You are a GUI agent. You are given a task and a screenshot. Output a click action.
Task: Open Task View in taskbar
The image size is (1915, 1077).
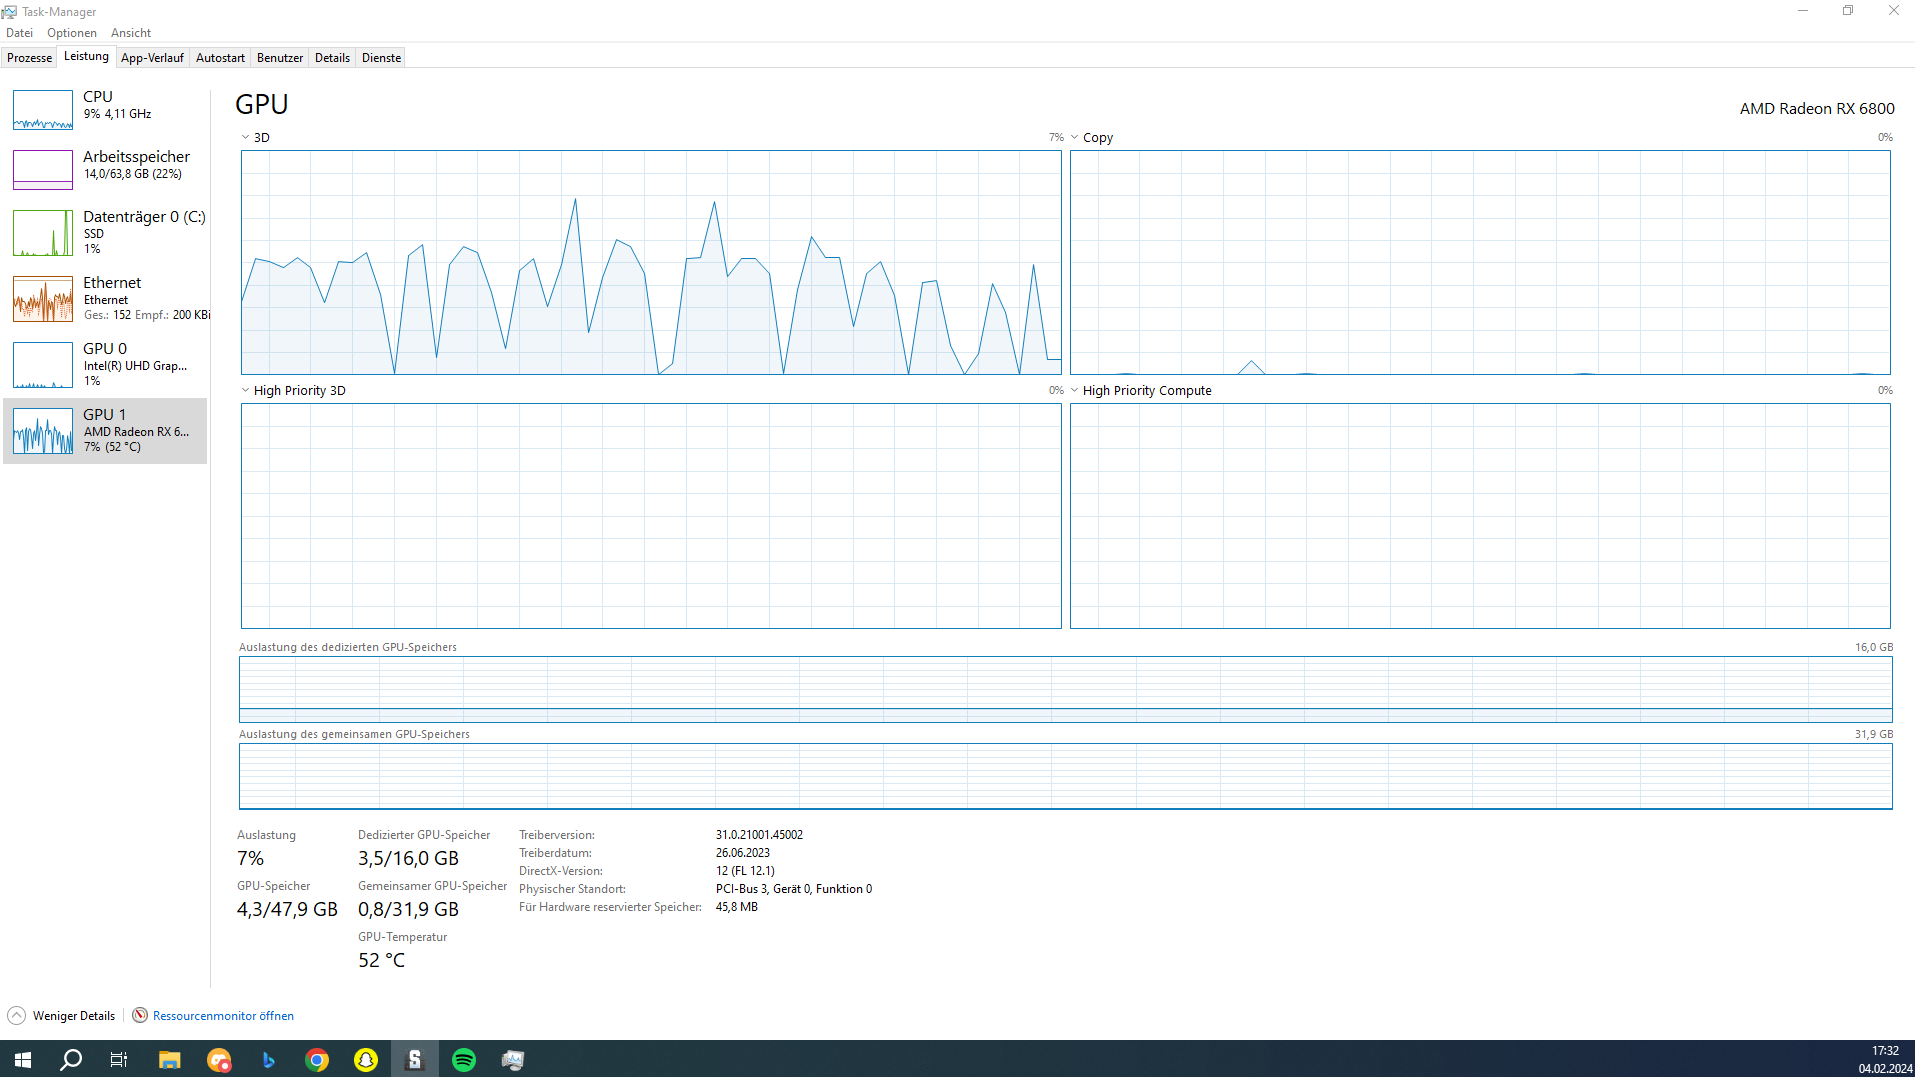pyautogui.click(x=118, y=1059)
